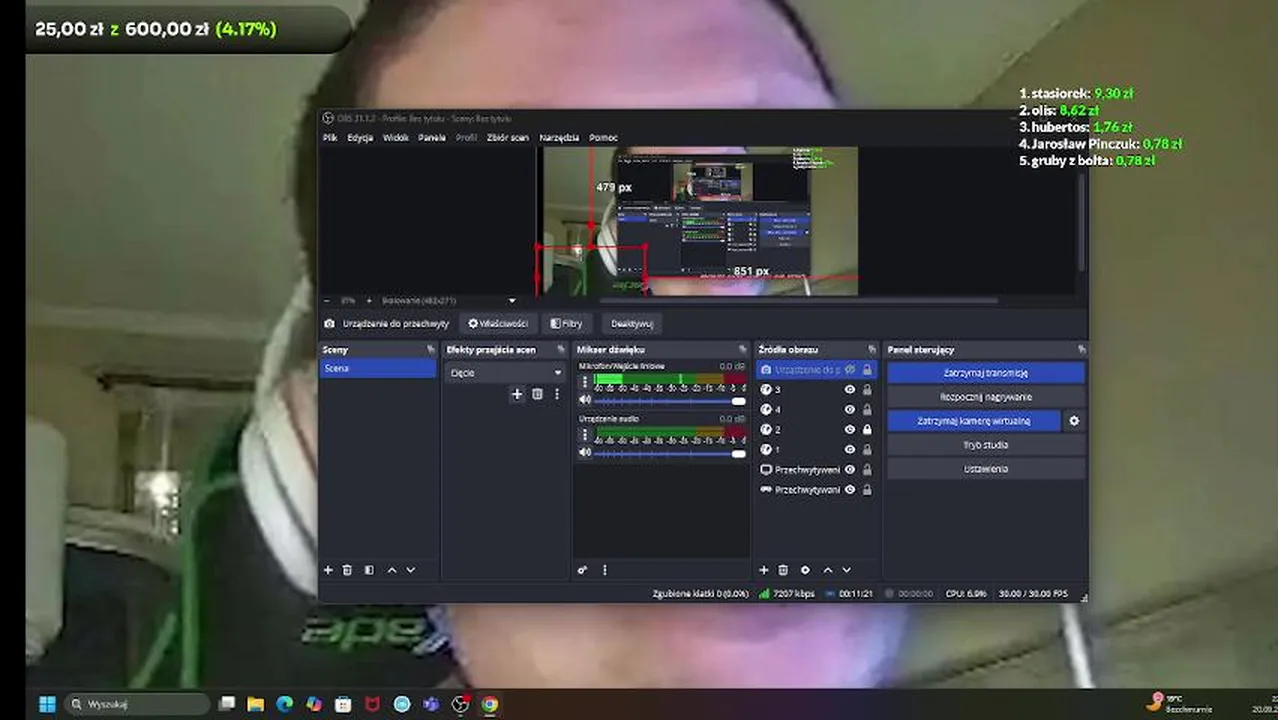Open the Urządzenie audio channel three-dot menu
The height and width of the screenshot is (720, 1278).
(585, 435)
